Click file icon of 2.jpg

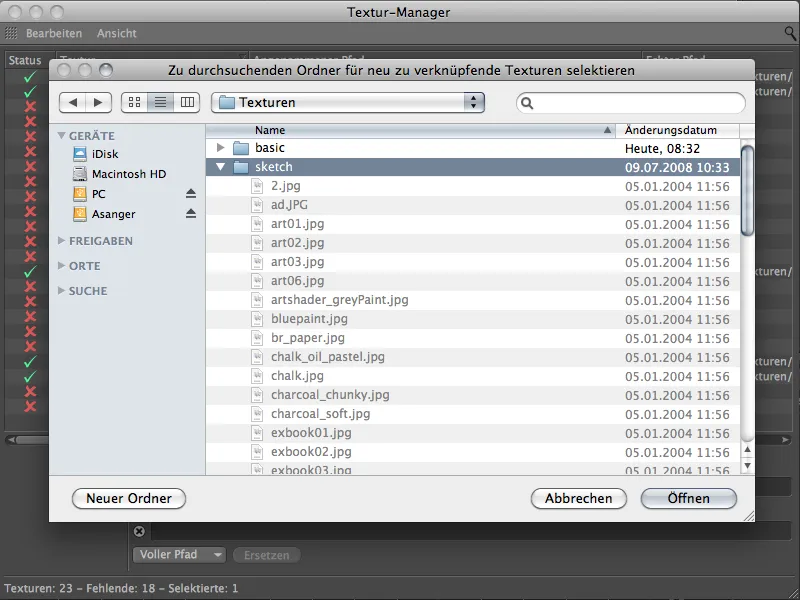coord(257,186)
